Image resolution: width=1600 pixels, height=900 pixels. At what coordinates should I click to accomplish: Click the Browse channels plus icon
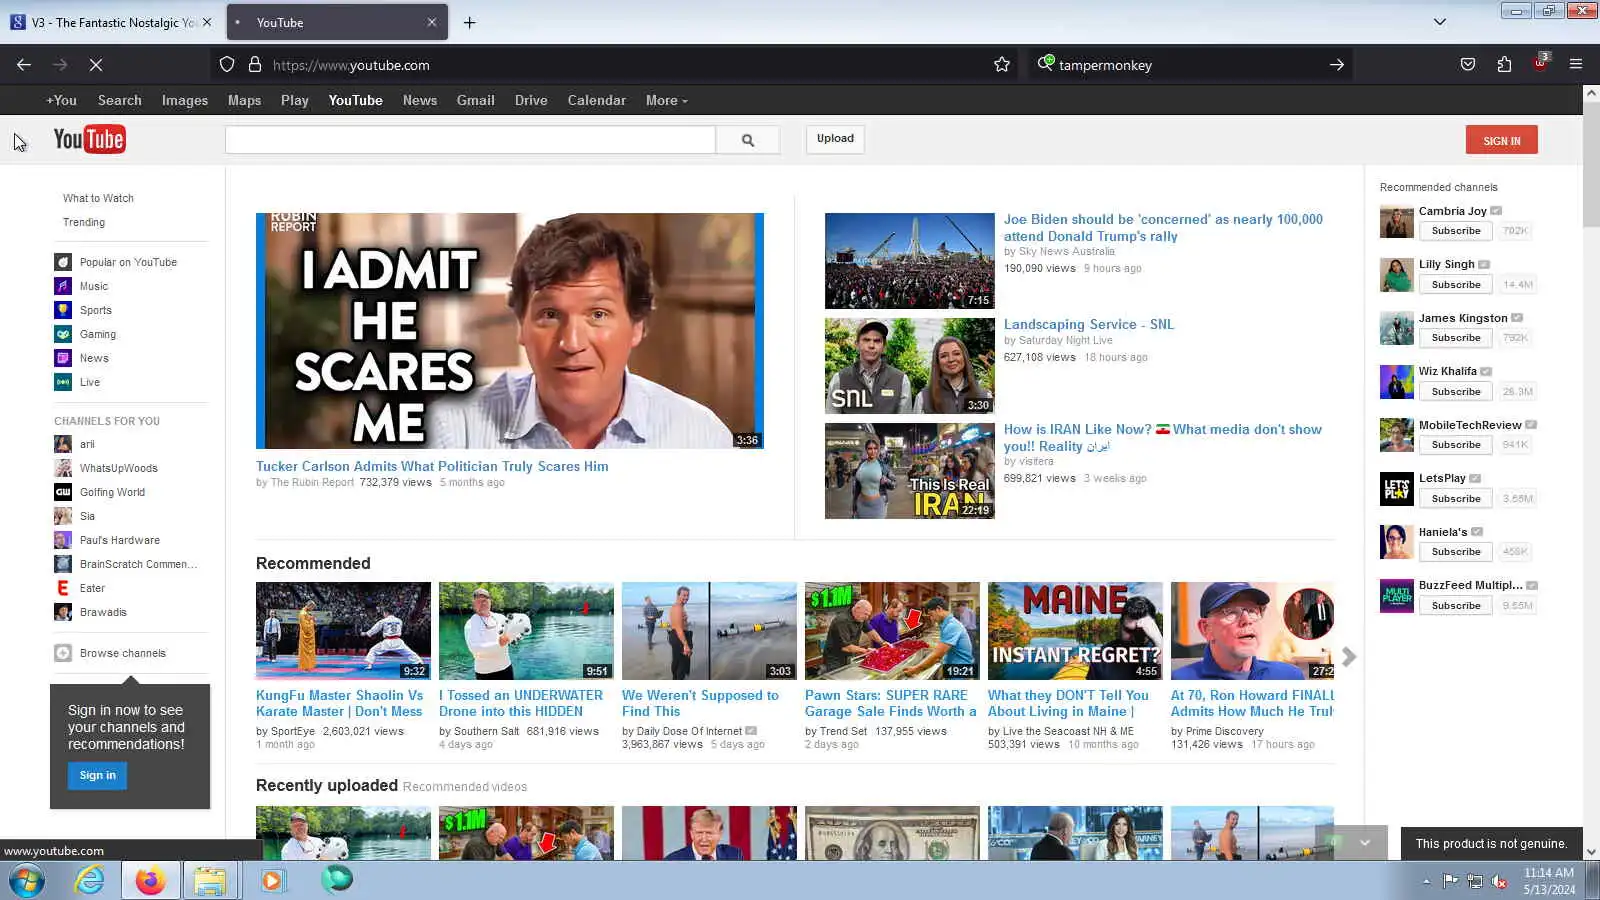pyautogui.click(x=63, y=653)
